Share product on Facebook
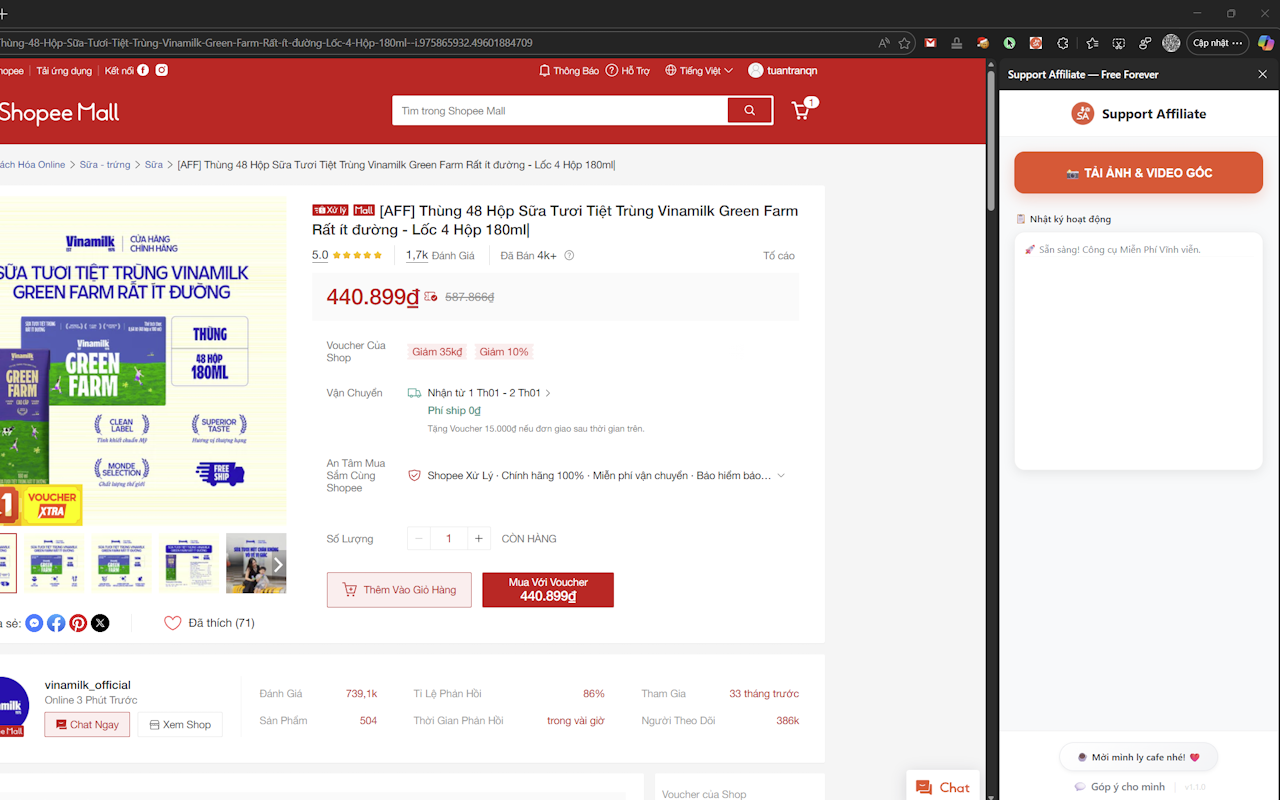This screenshot has height=800, width=1280. (56, 623)
